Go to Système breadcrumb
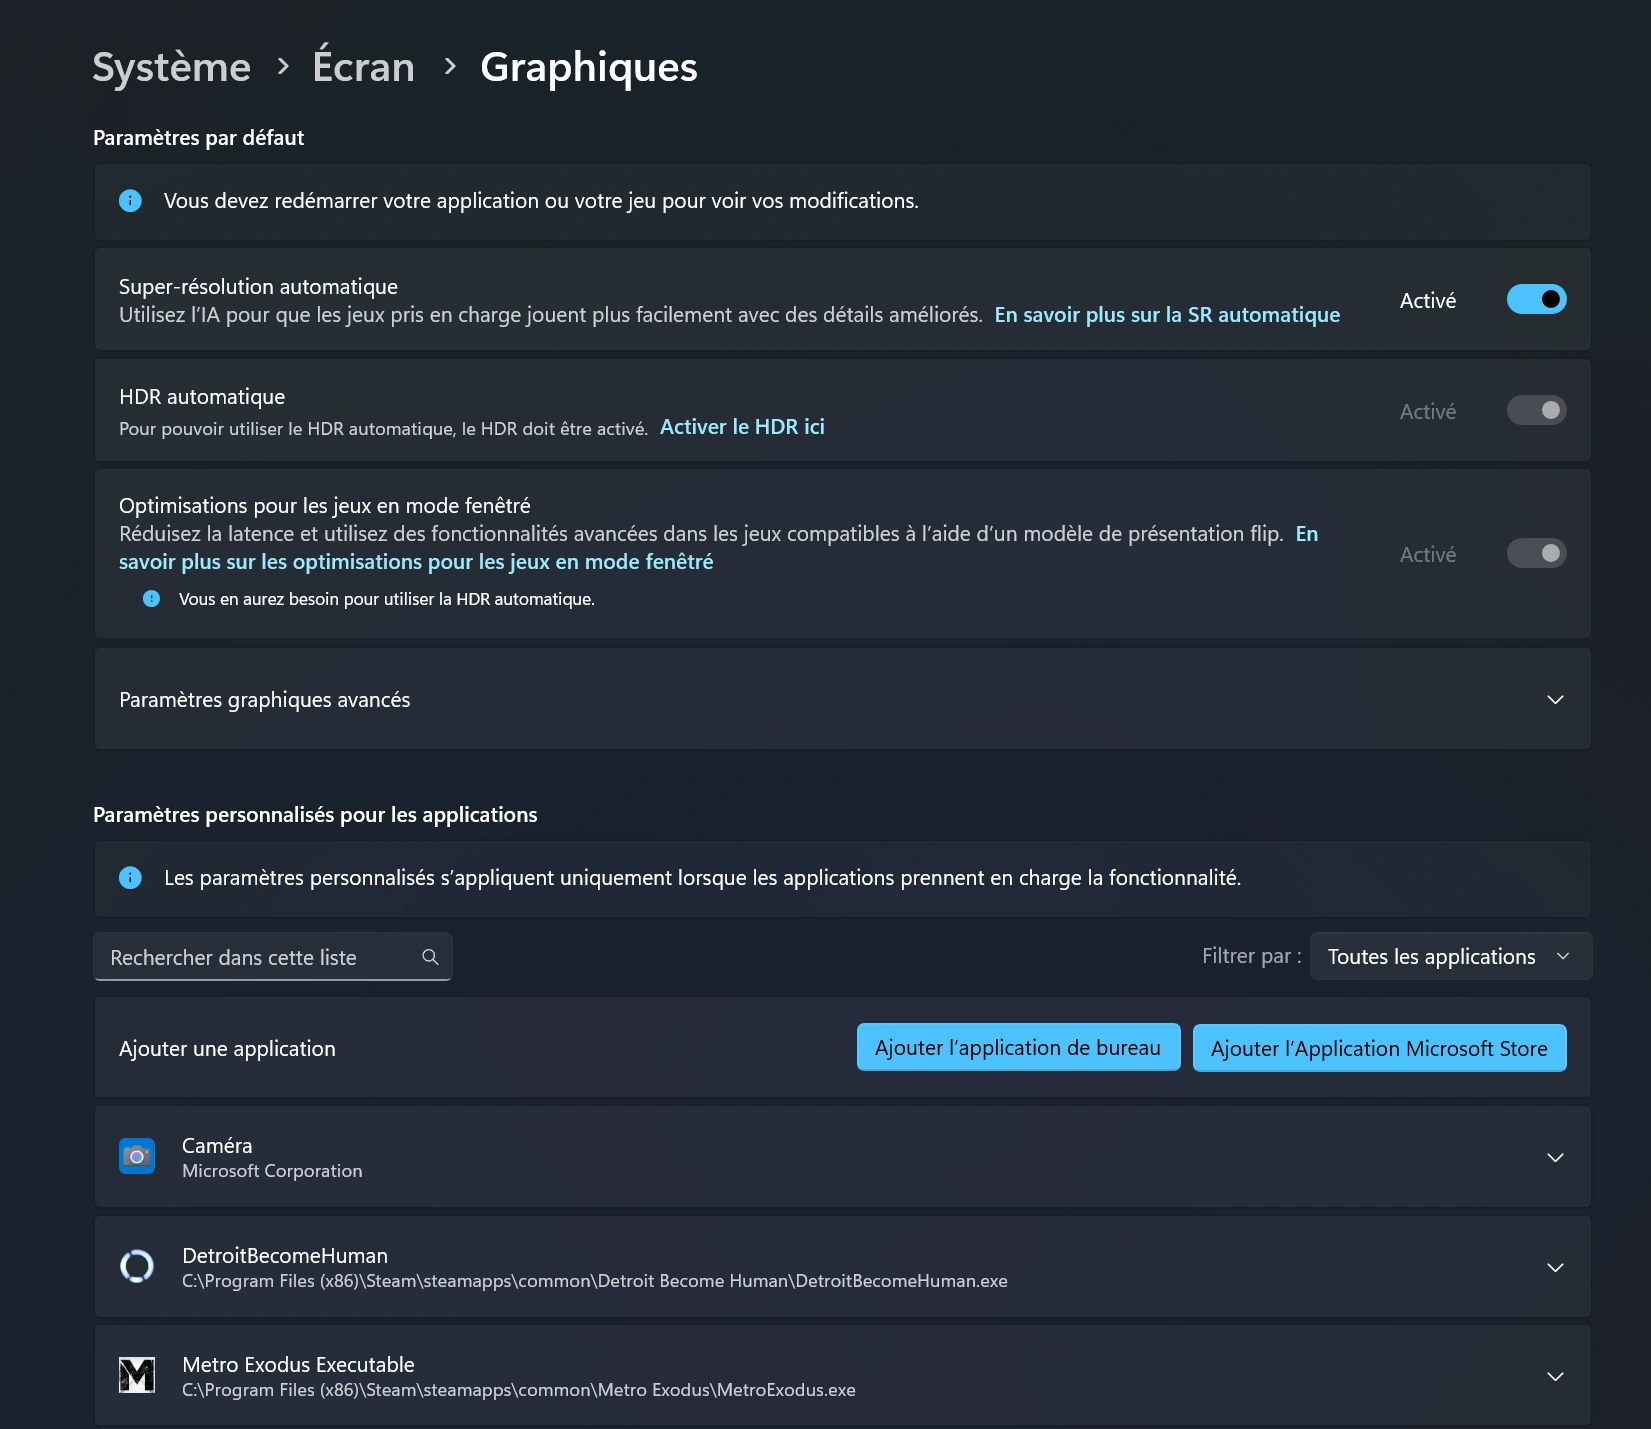The height and width of the screenshot is (1429, 1651). [172, 67]
